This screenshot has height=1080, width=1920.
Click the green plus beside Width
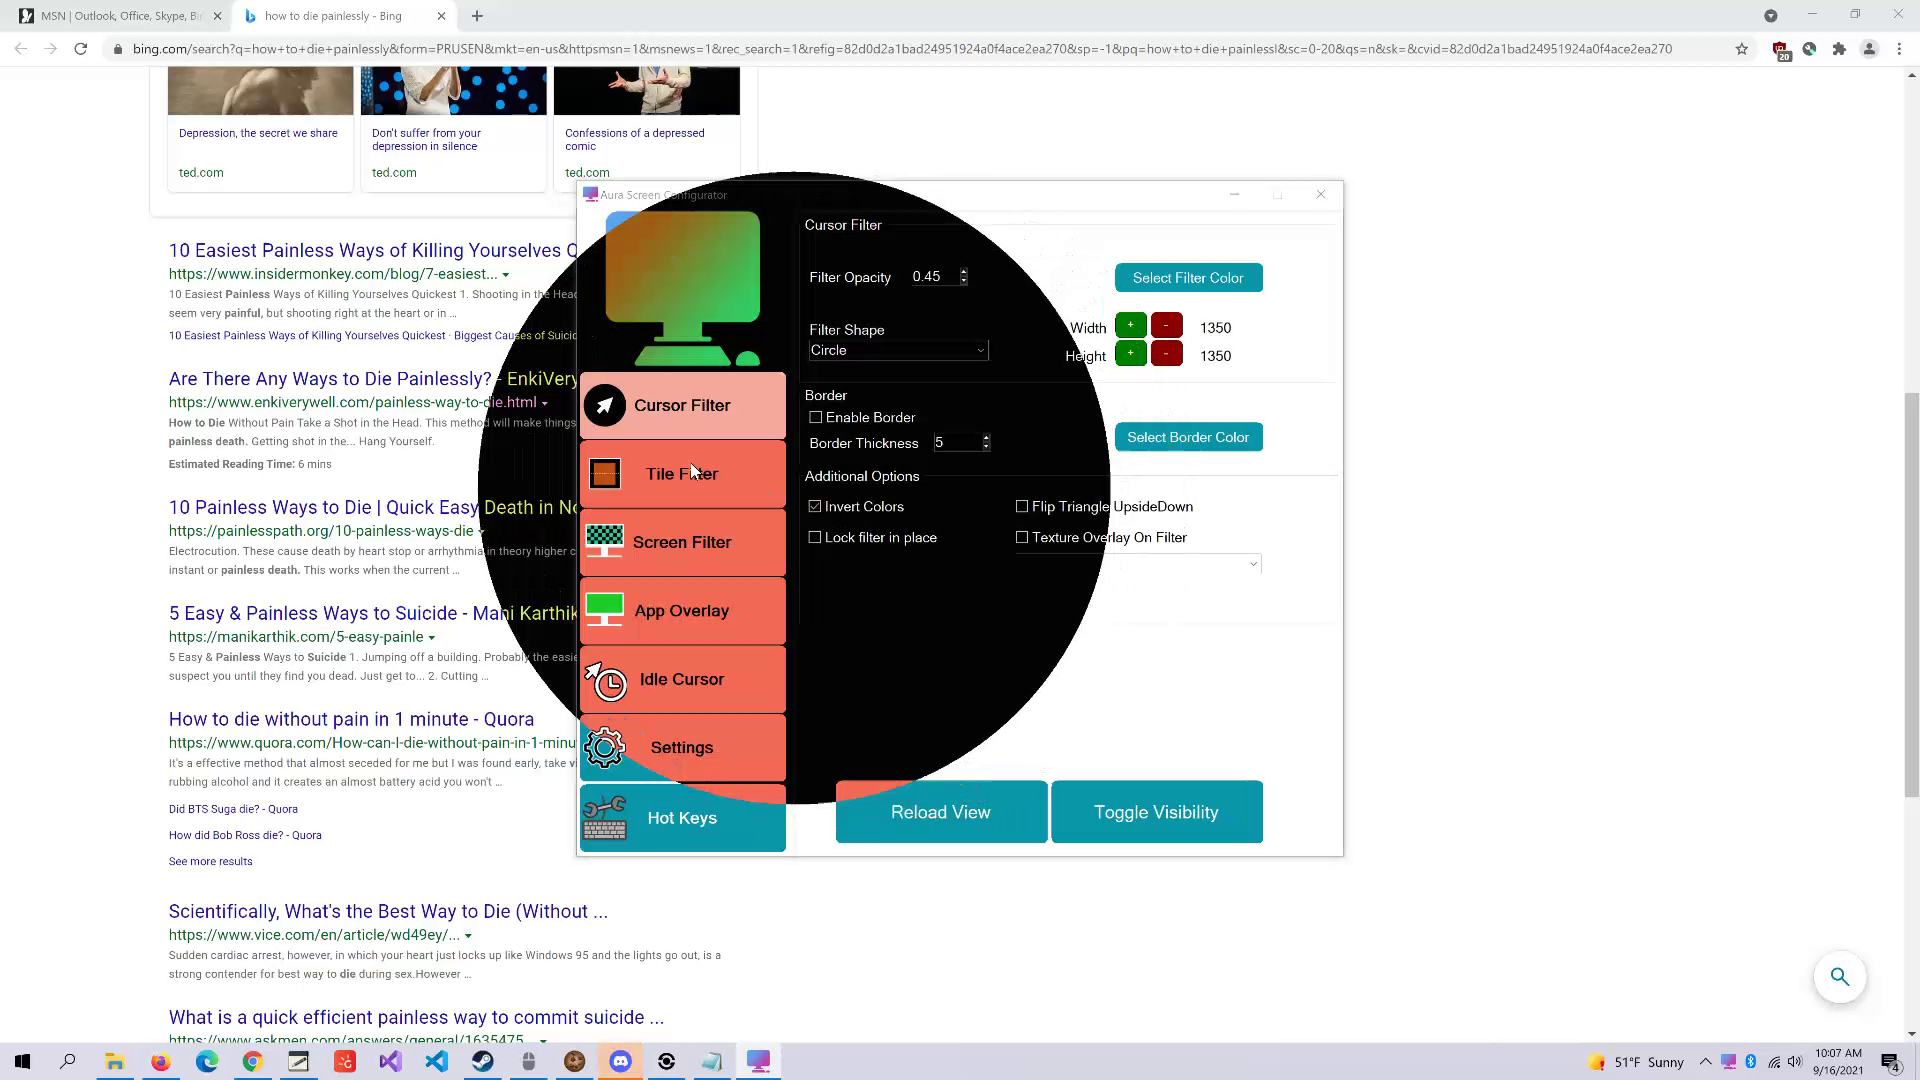coord(1130,326)
